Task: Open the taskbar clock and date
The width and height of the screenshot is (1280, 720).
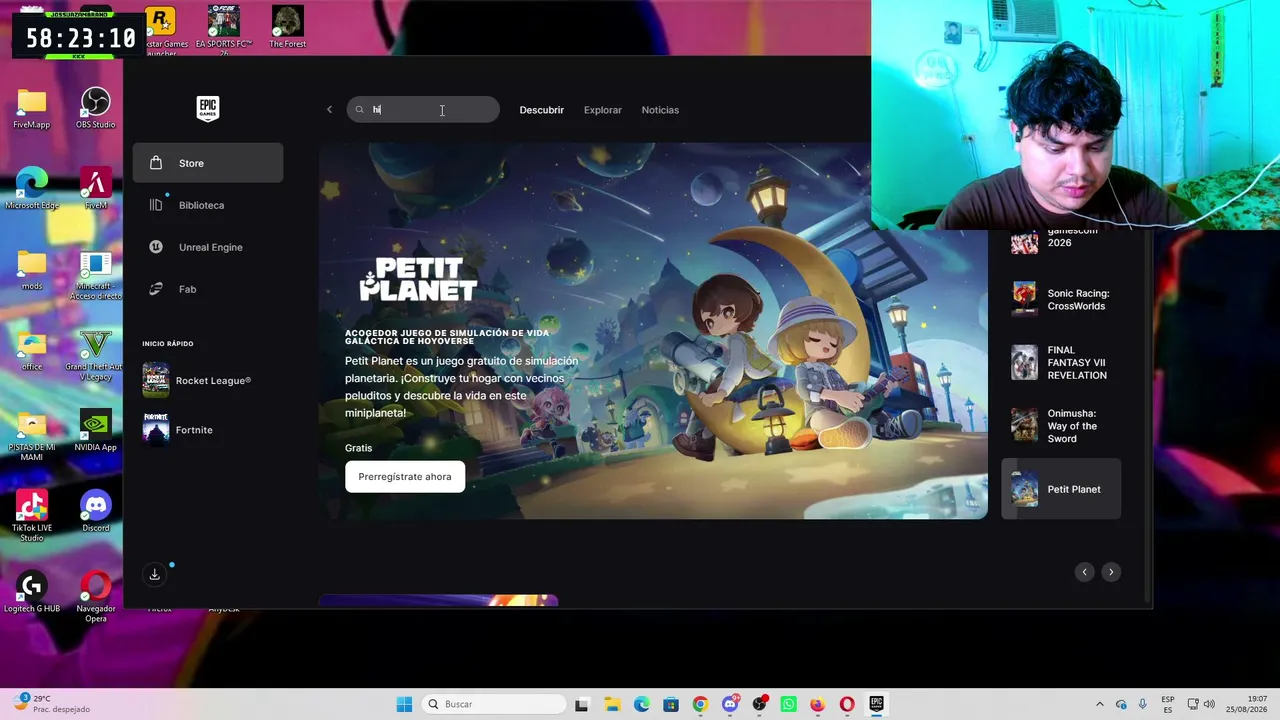Action: pos(1246,704)
